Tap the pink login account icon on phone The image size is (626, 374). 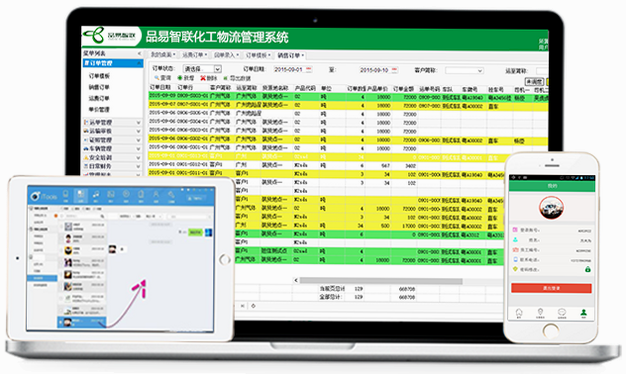515,230
